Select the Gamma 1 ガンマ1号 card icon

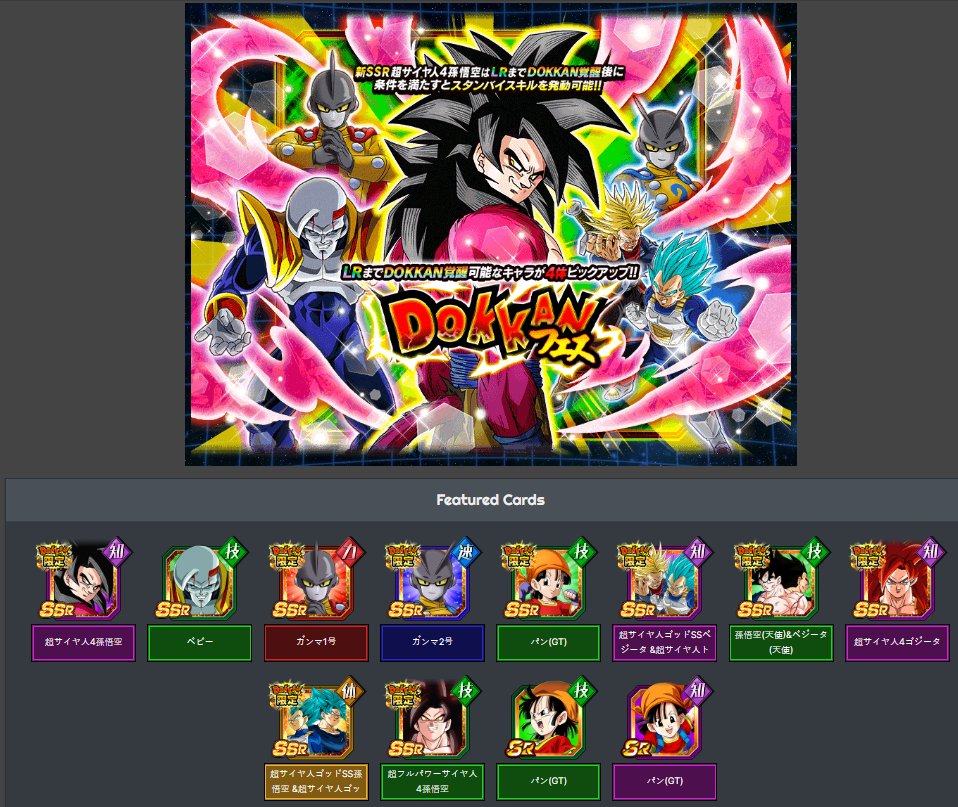[316, 580]
